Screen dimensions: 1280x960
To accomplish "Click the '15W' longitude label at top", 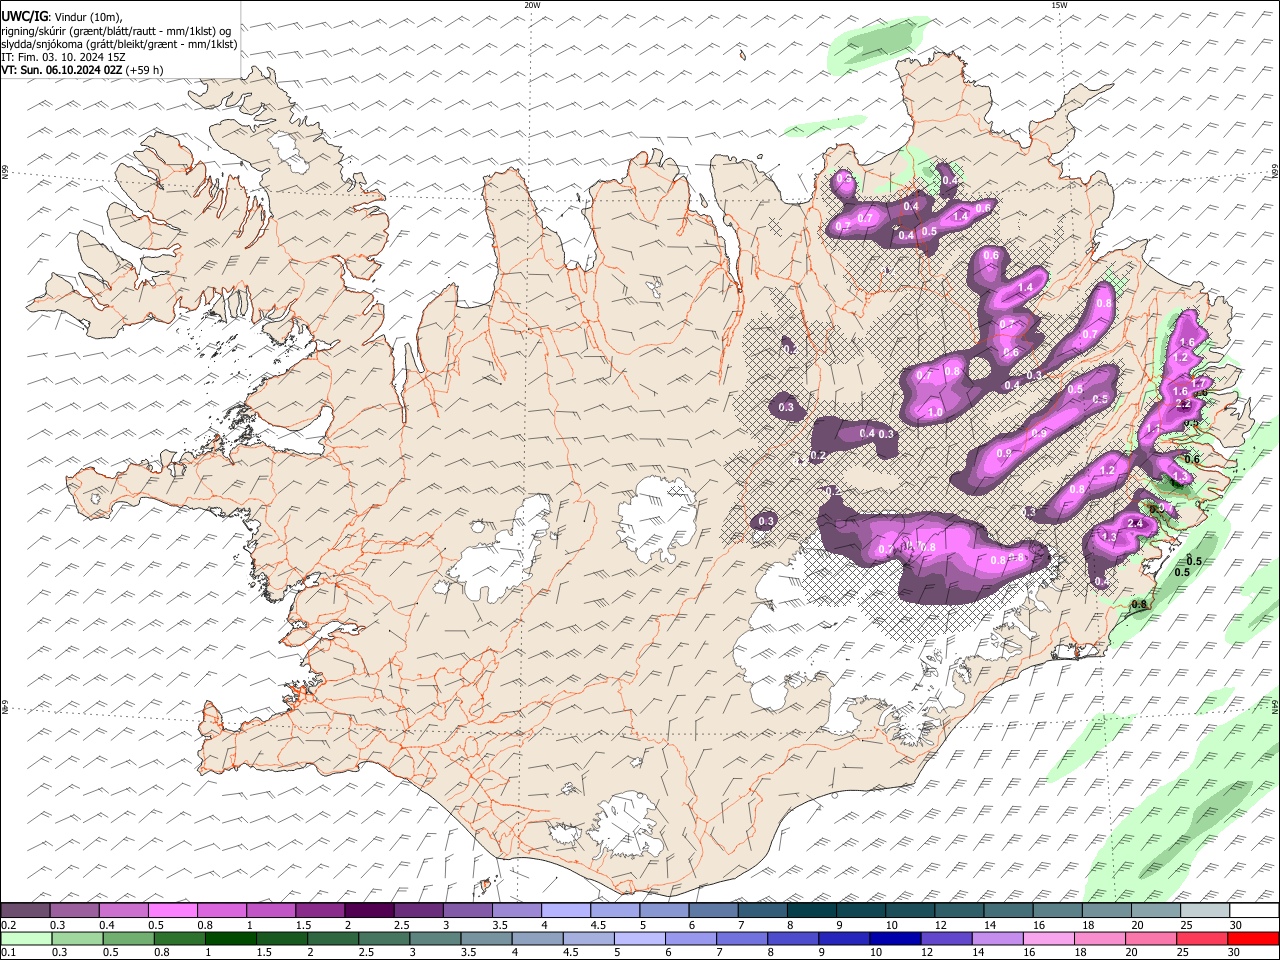I will 1059,5.
